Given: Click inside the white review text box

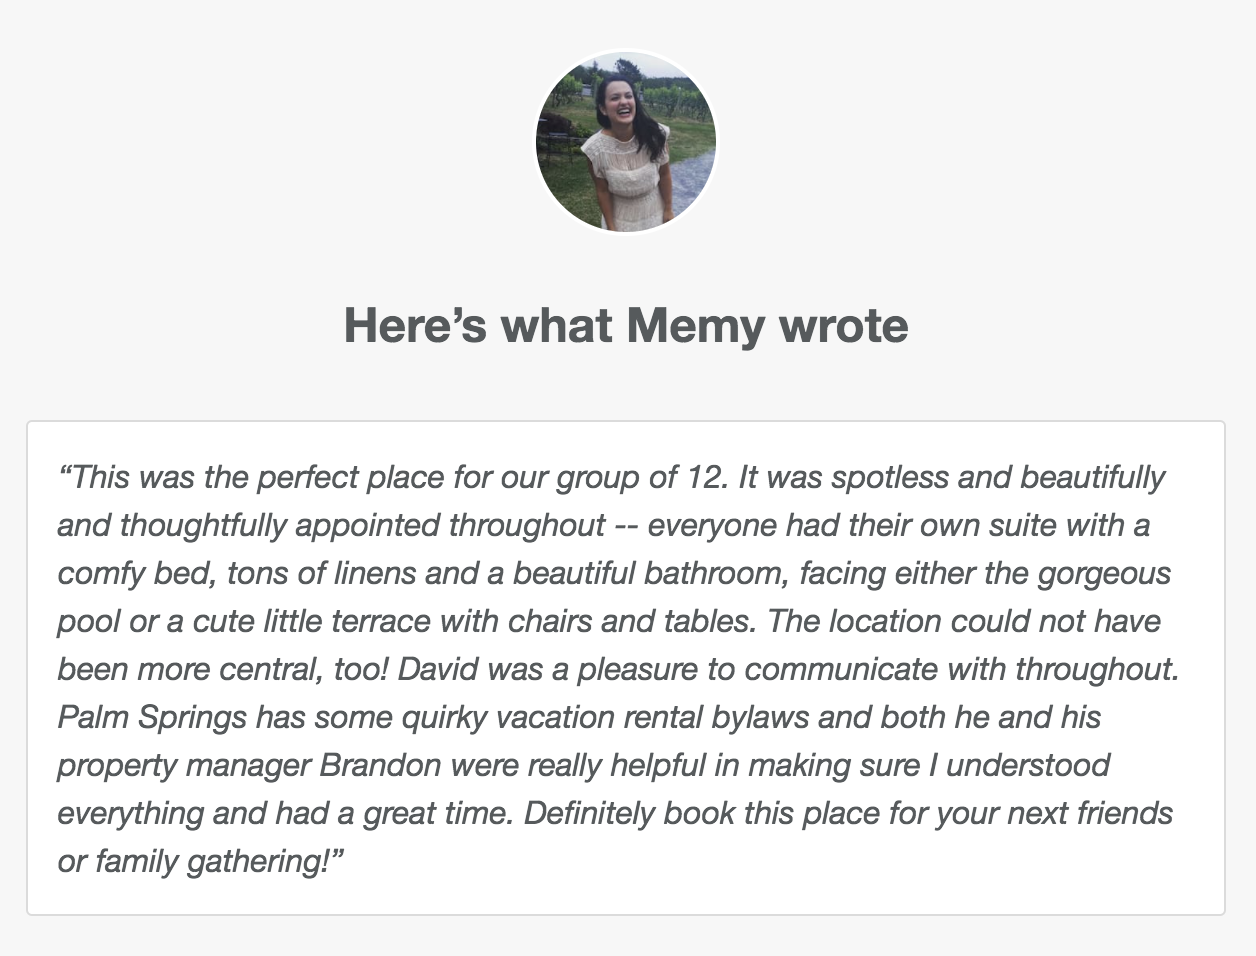Looking at the screenshot, I should click(x=626, y=668).
